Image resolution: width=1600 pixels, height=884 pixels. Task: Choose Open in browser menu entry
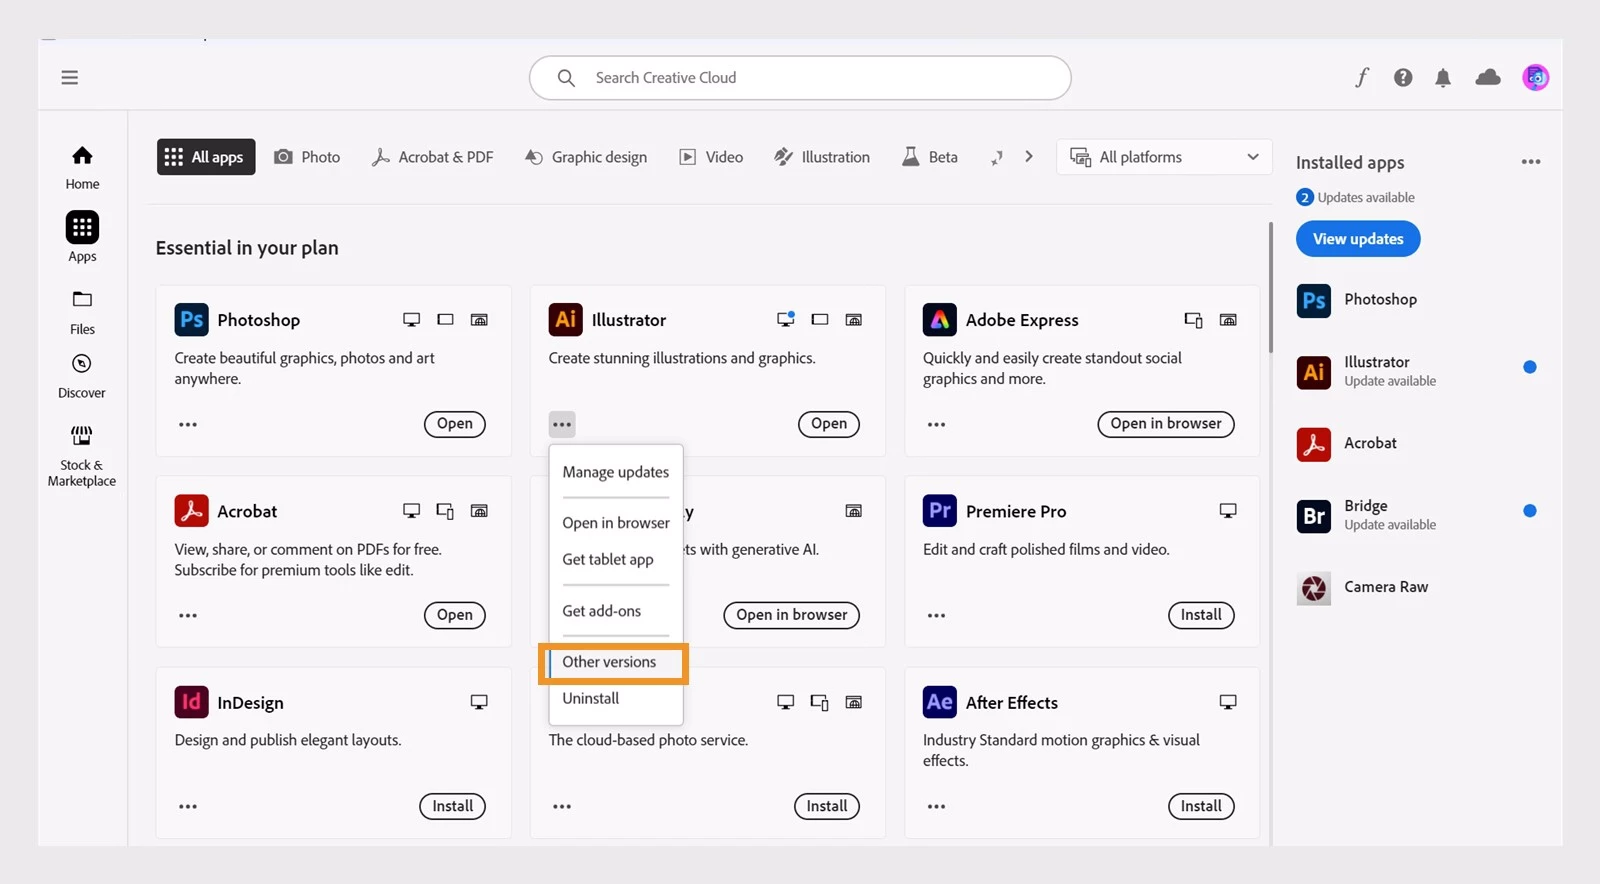[616, 523]
